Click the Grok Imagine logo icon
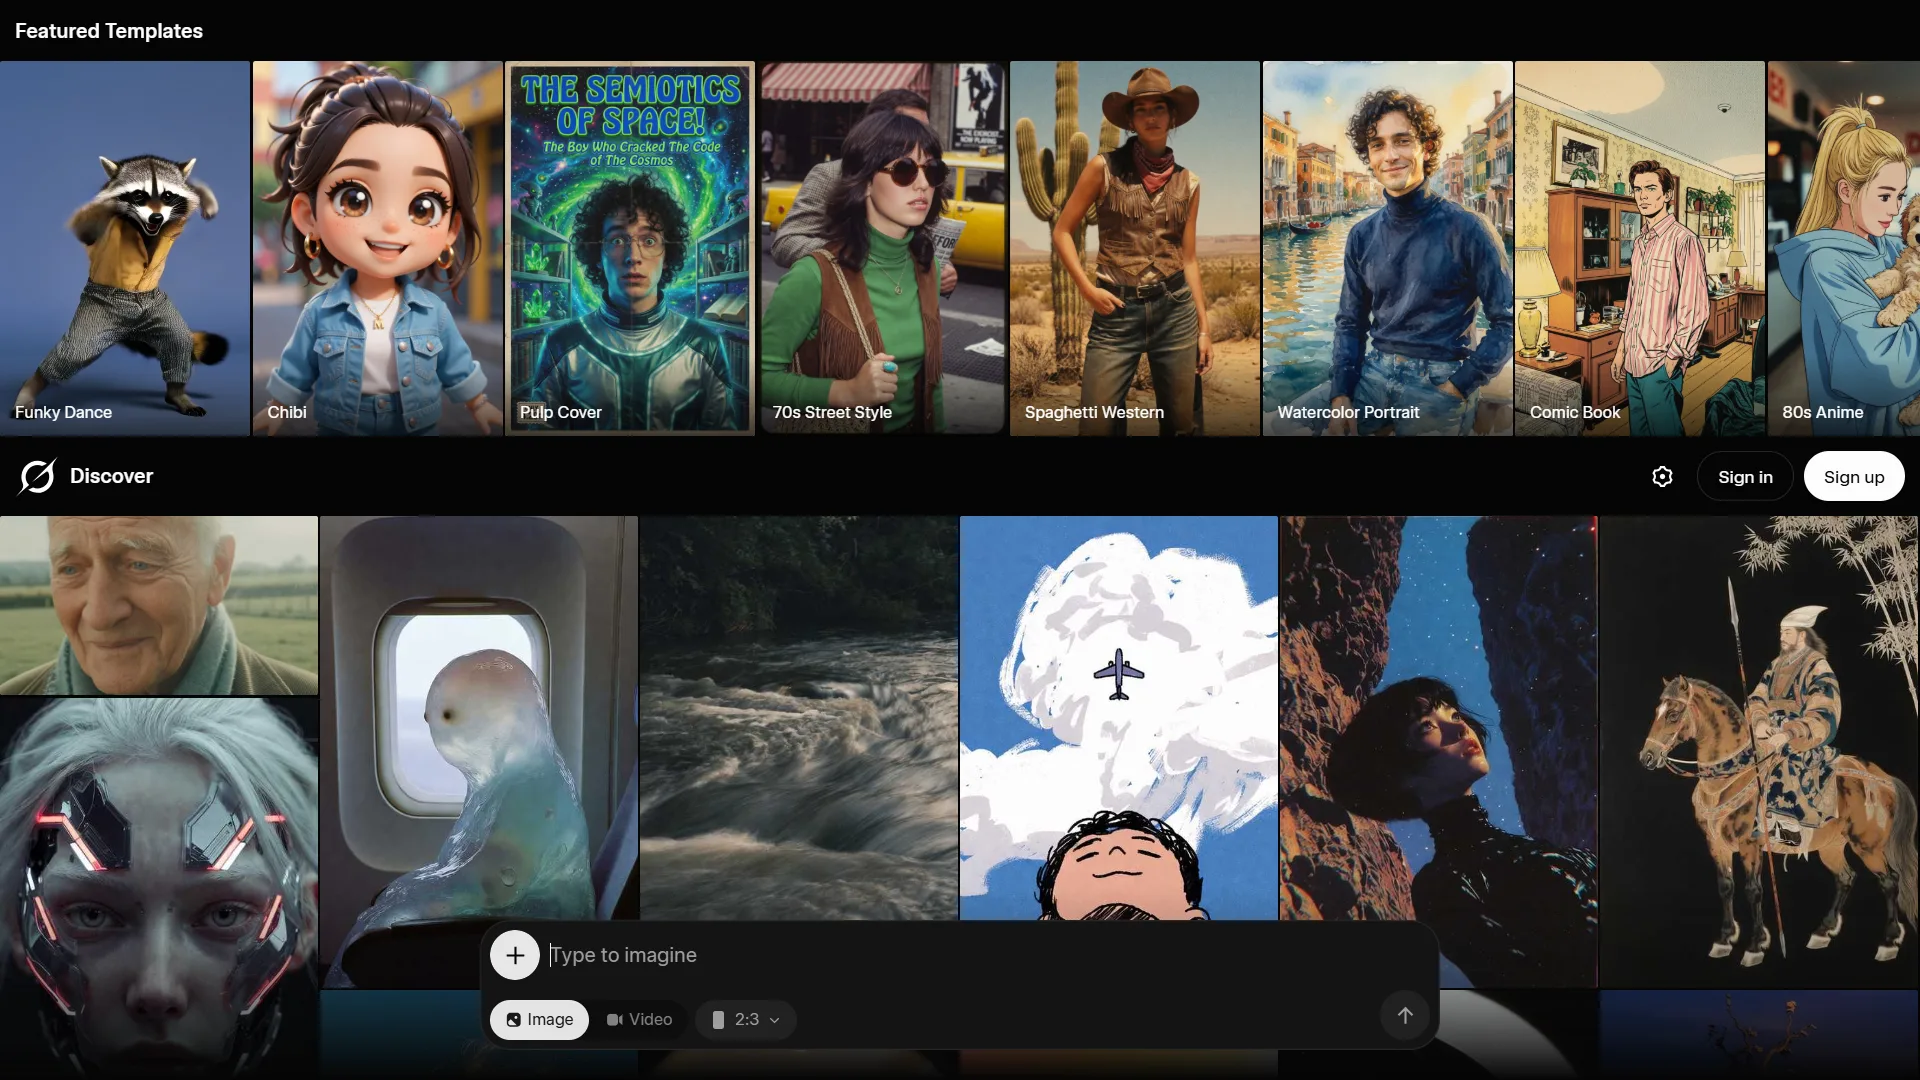The image size is (1920, 1080). tap(37, 477)
